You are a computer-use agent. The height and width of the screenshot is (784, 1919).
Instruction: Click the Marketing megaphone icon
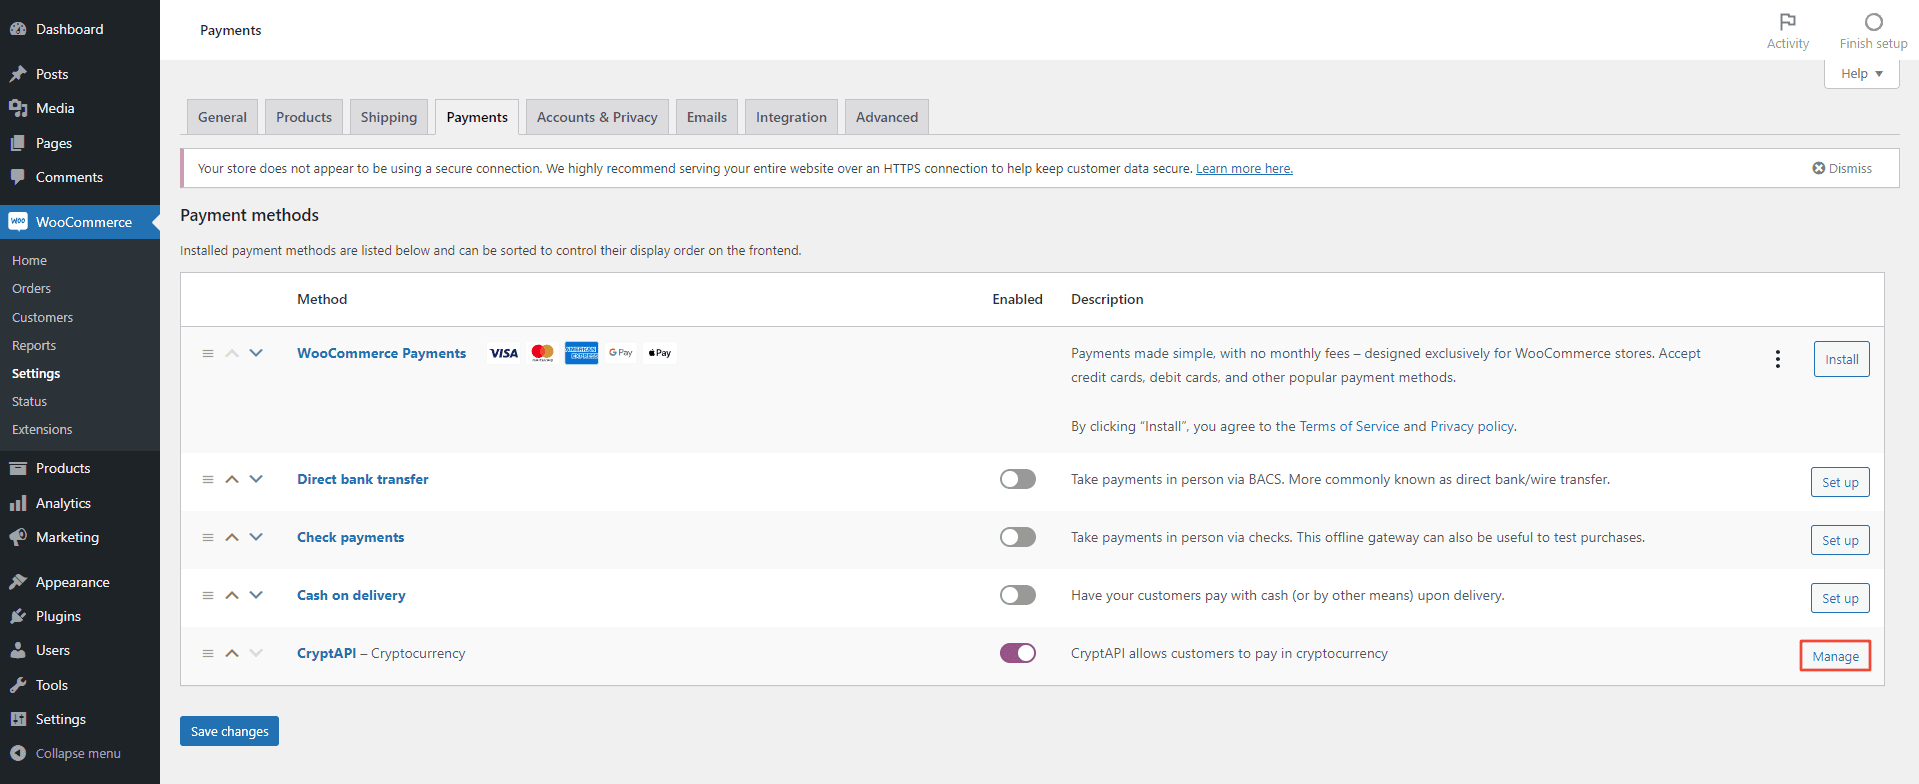[x=18, y=537]
